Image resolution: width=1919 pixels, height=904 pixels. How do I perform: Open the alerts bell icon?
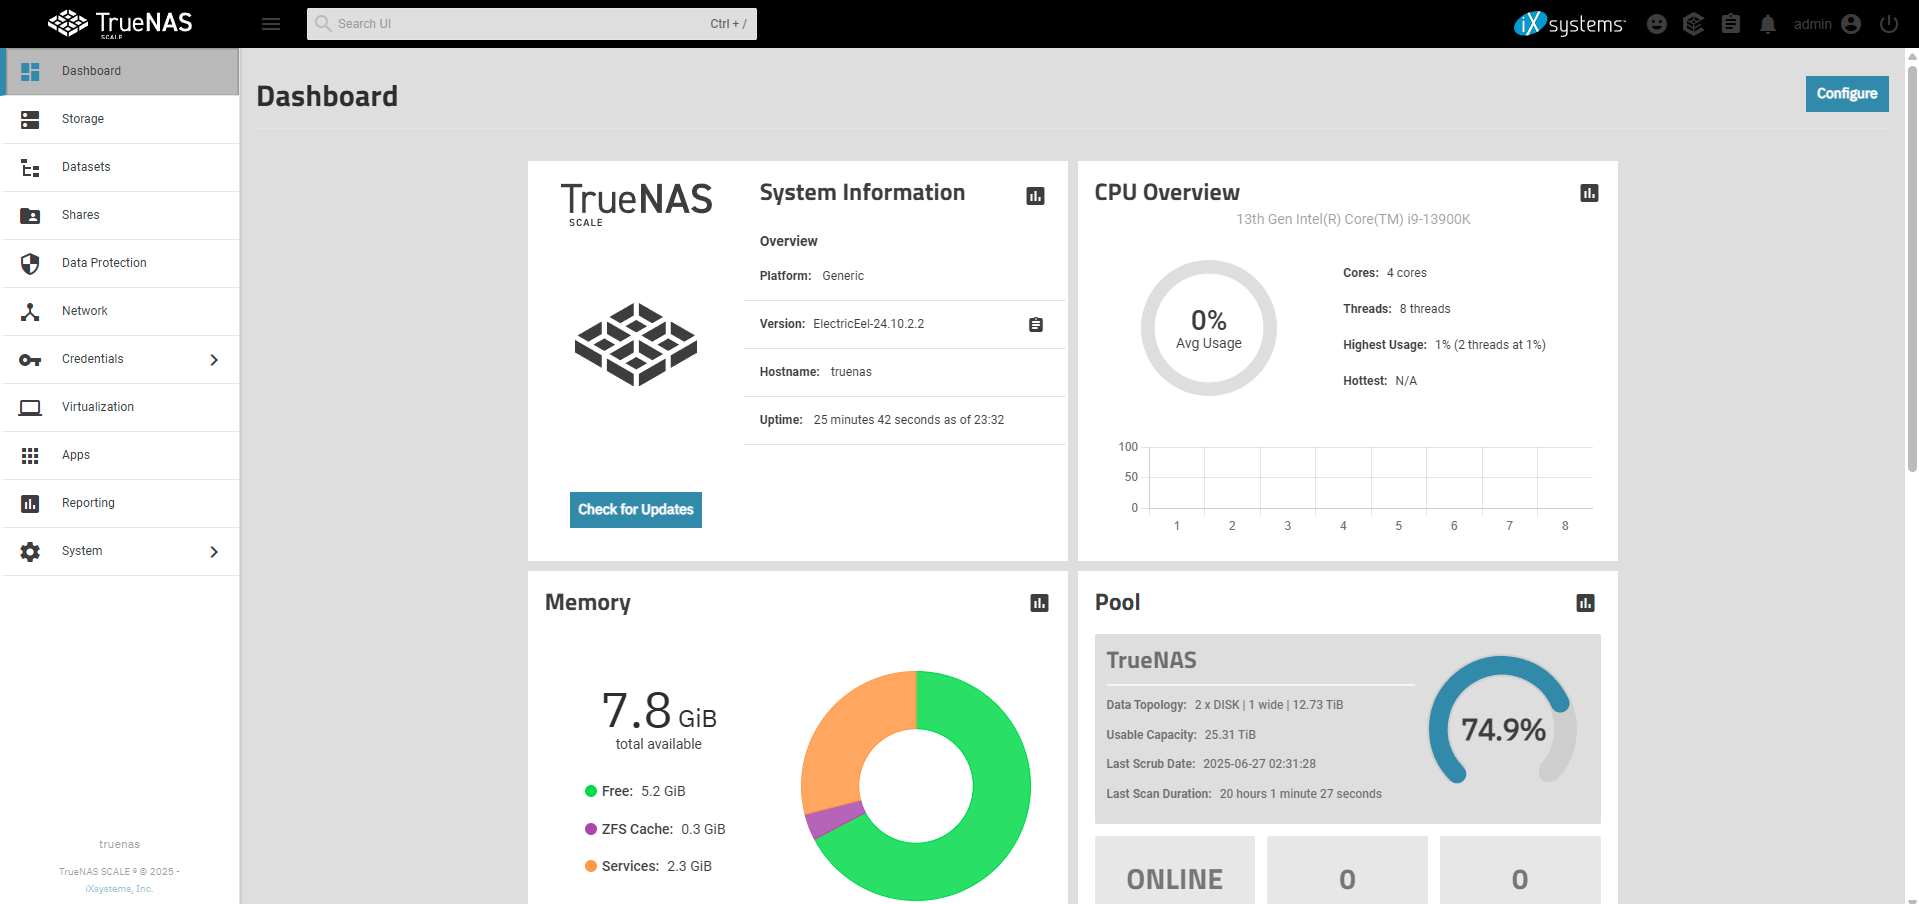click(1768, 24)
